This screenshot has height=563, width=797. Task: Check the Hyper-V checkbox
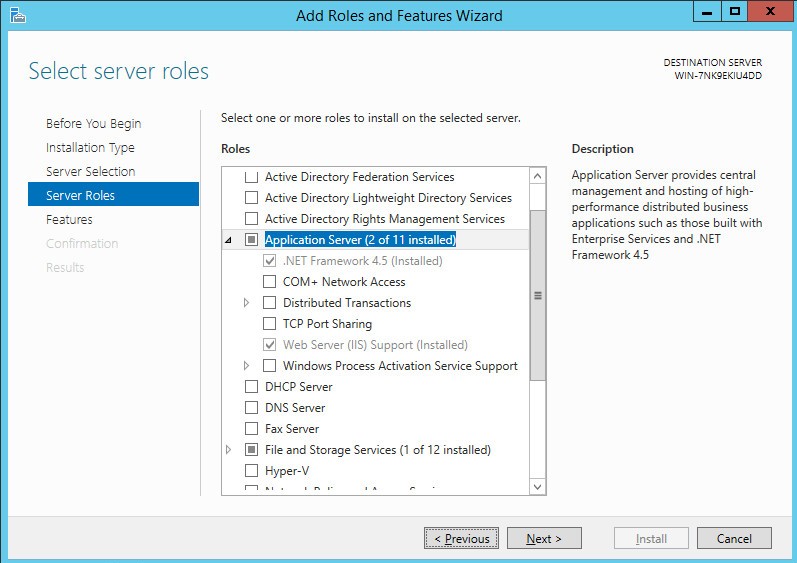pyautogui.click(x=251, y=471)
